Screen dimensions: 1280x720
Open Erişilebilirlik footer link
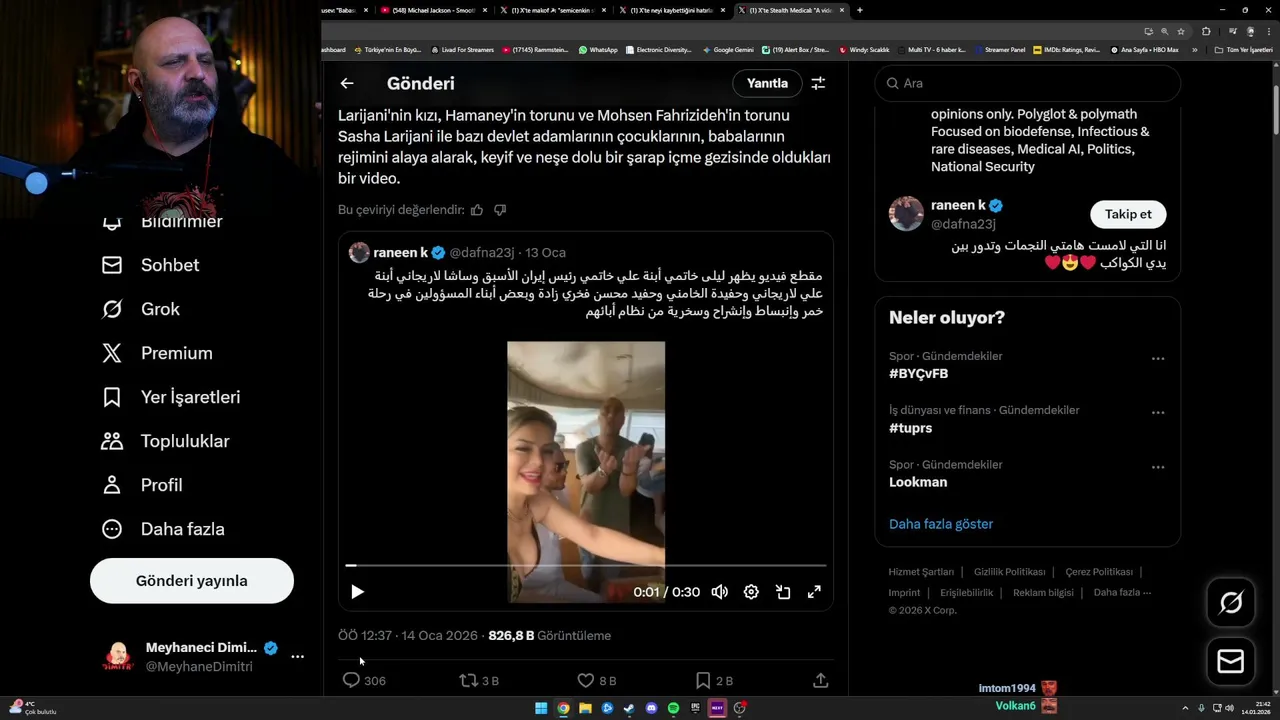point(967,593)
